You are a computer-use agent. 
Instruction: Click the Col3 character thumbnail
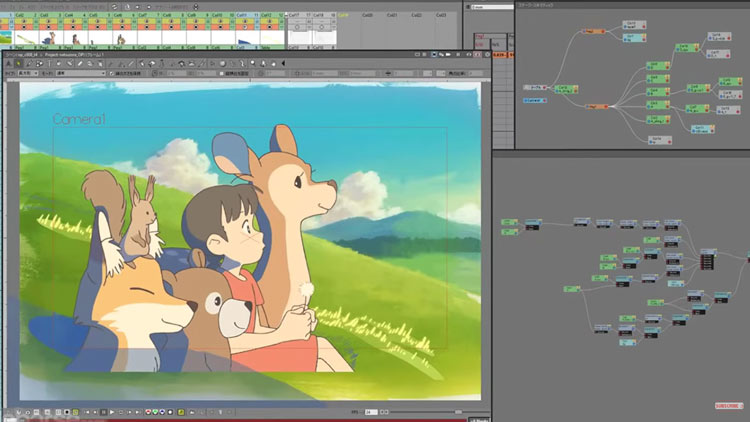point(51,37)
